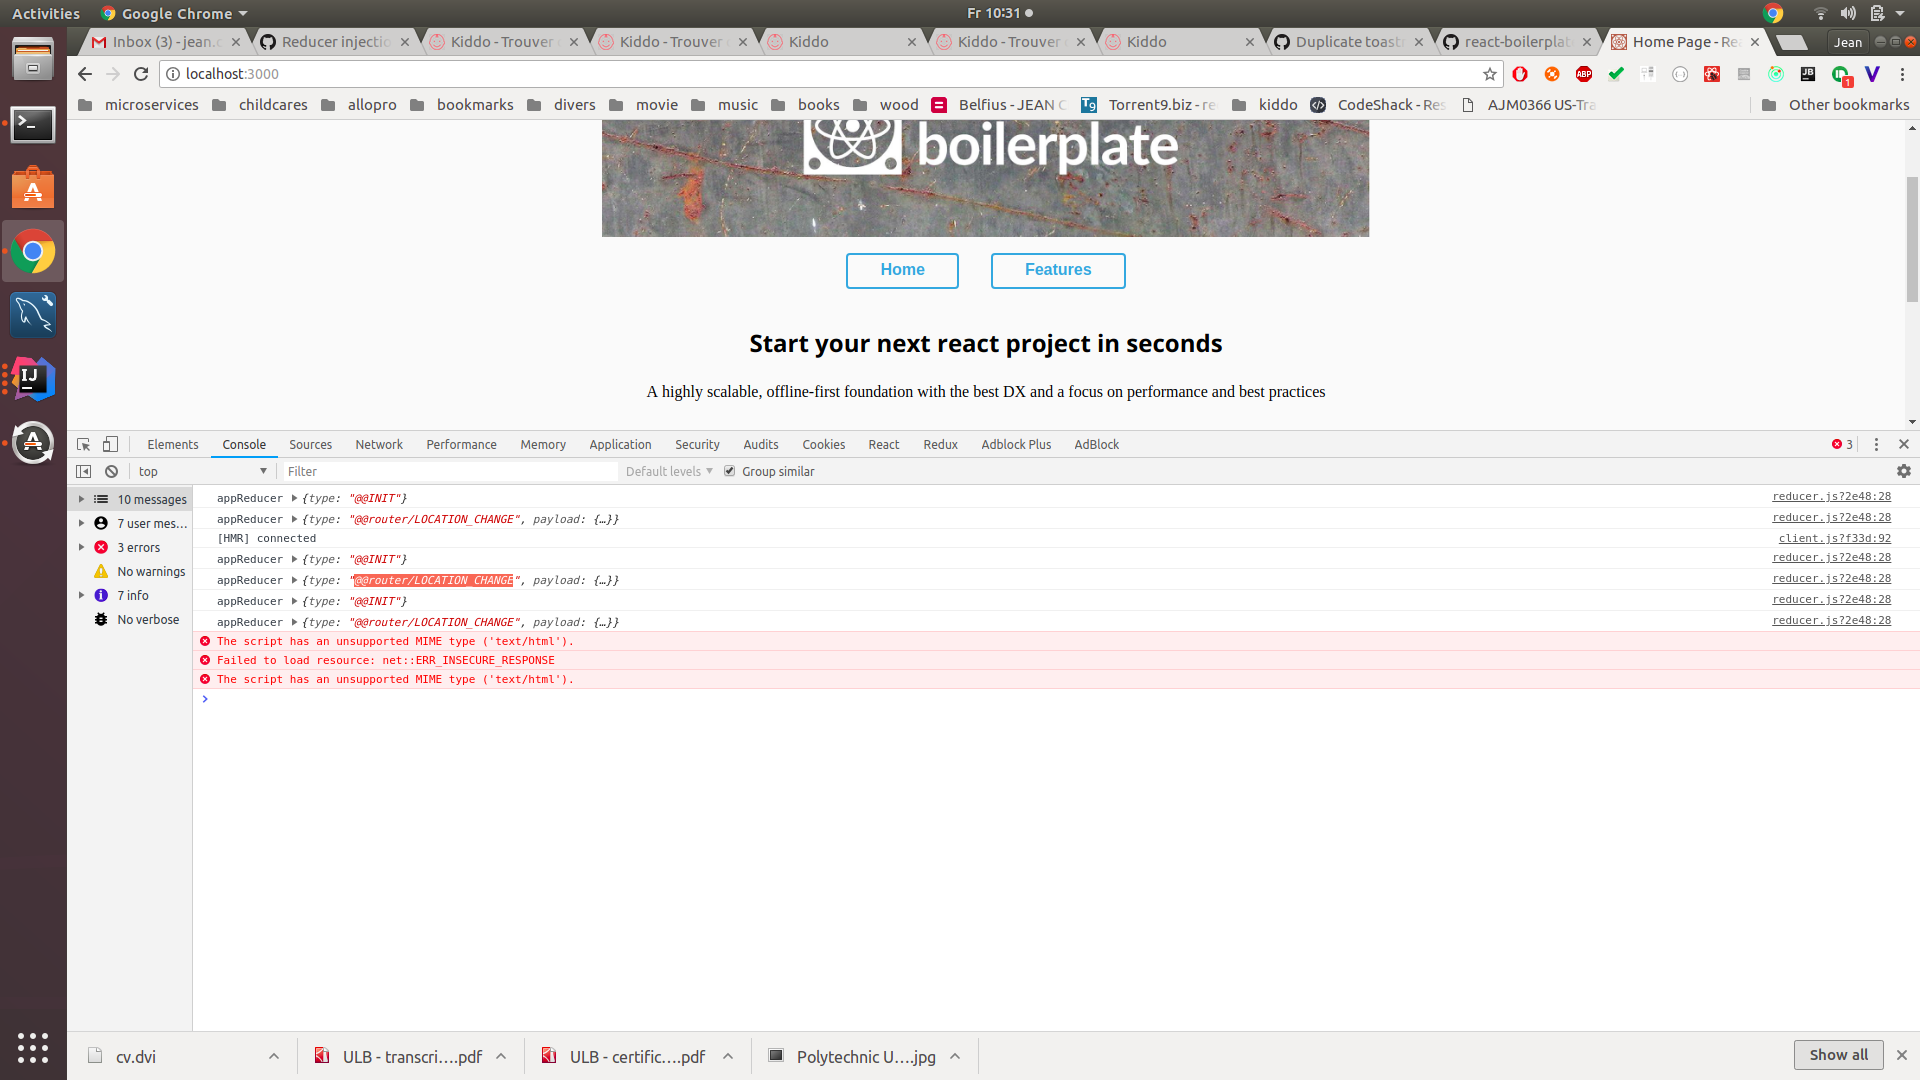Image resolution: width=1920 pixels, height=1080 pixels.
Task: Click the Opera extension icon in the toolbar
Action: (x=1520, y=74)
